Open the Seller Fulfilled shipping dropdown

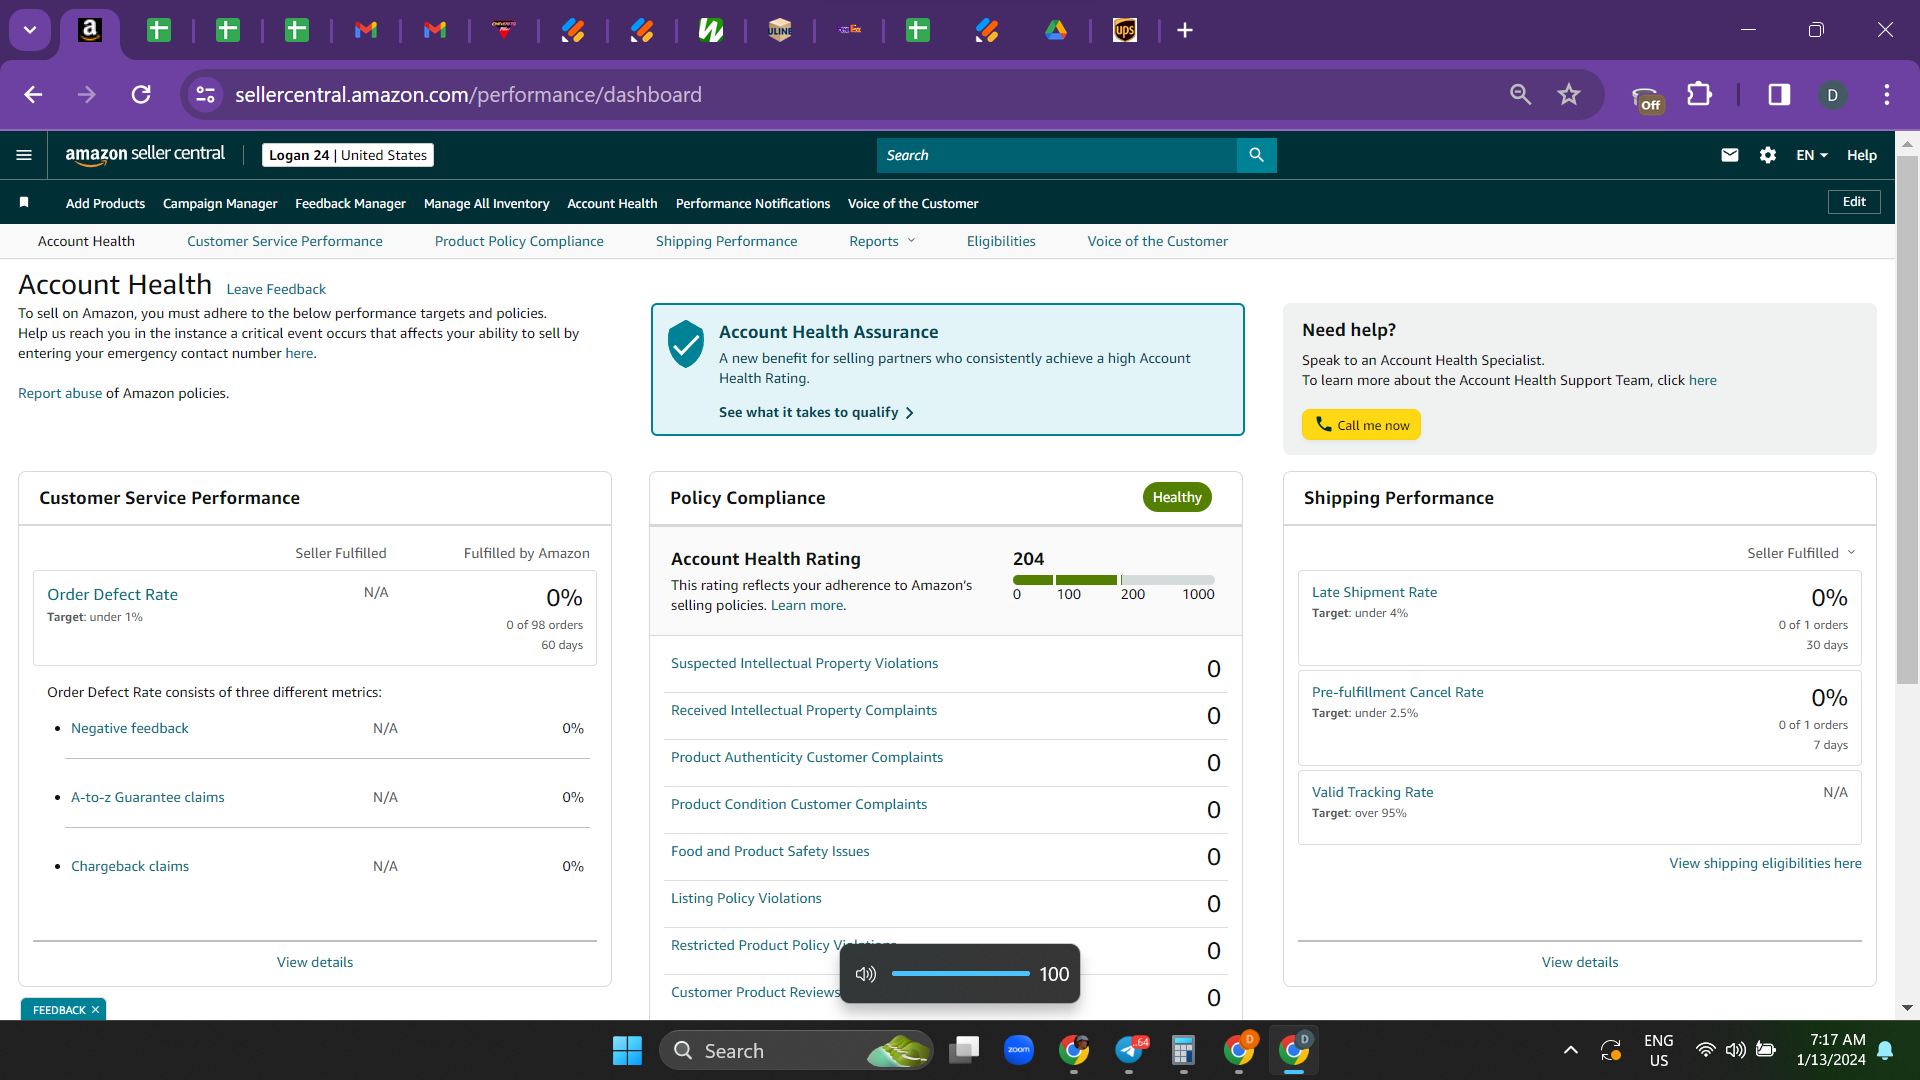click(x=1801, y=553)
